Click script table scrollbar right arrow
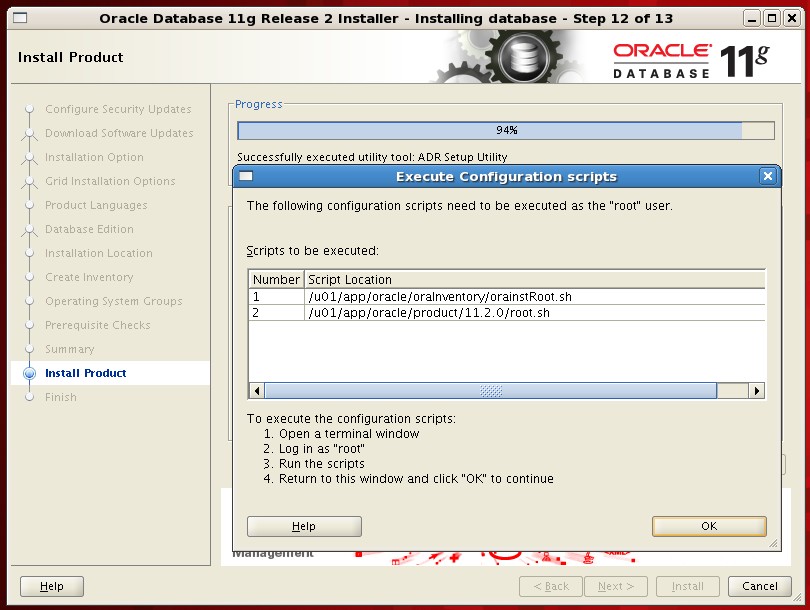Viewport: 810px width, 610px height. [757, 390]
